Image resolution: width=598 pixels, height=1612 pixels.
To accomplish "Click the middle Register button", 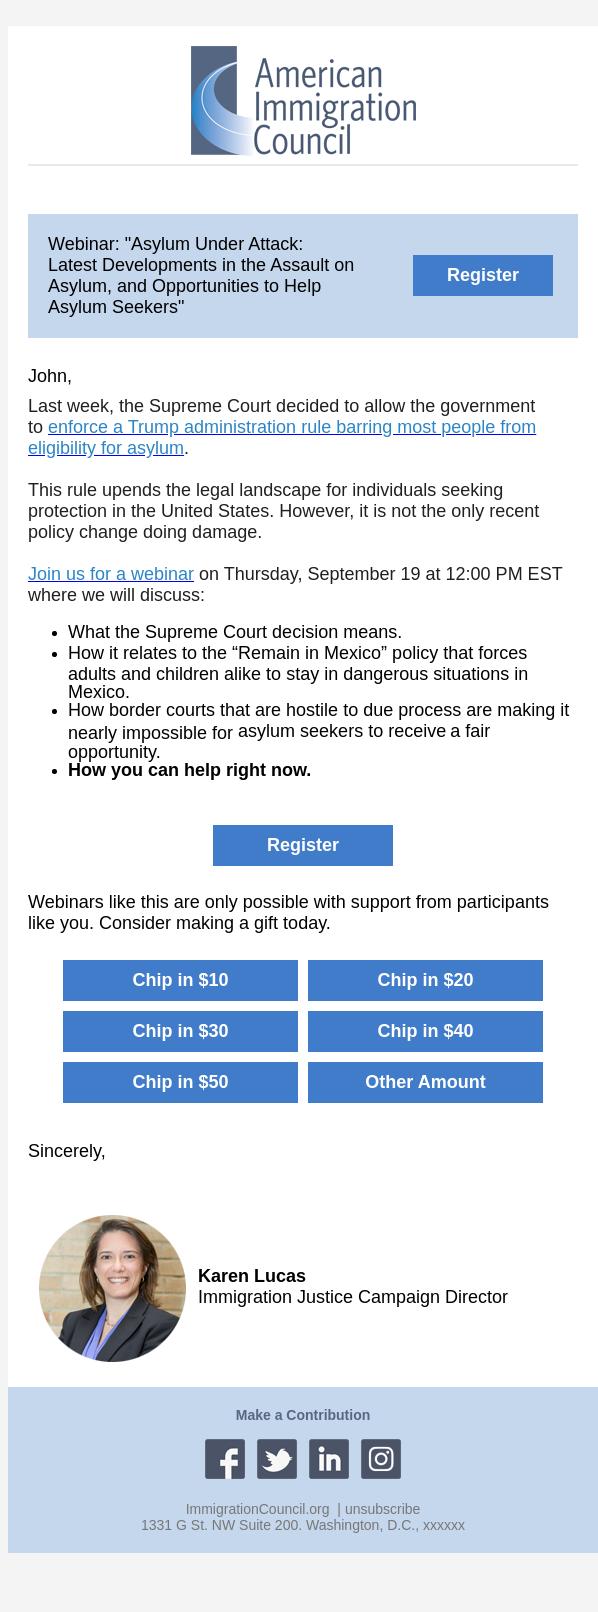I will click(302, 845).
